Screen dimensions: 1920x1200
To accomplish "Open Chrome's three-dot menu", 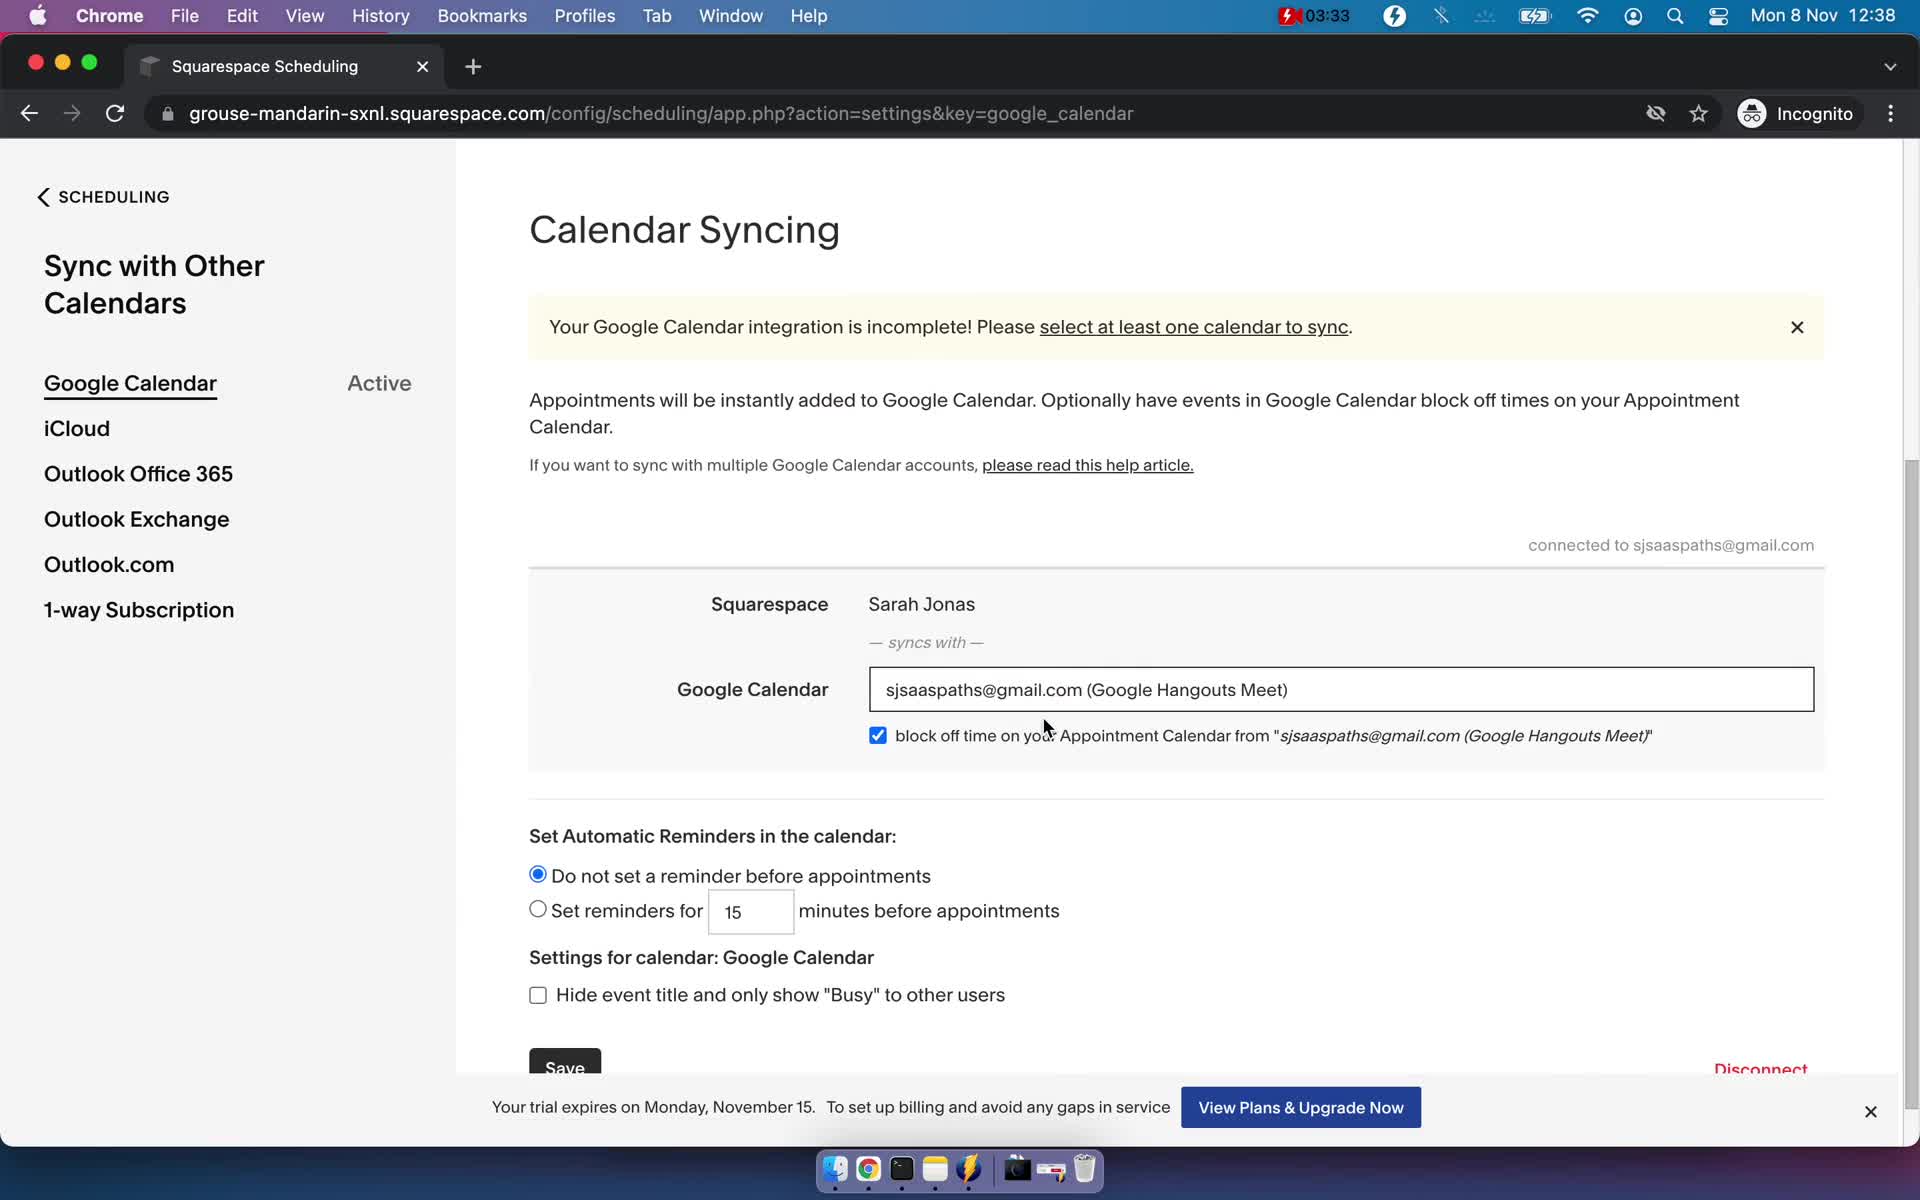I will coord(1890,114).
